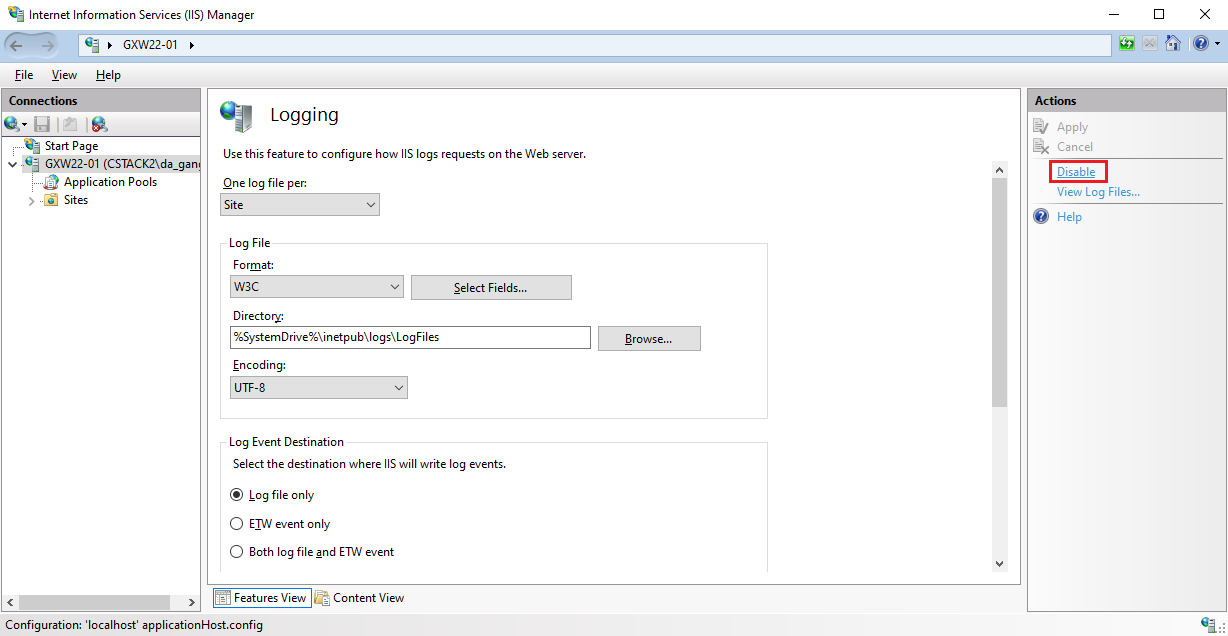Click the Features View tab icon

click(x=223, y=598)
